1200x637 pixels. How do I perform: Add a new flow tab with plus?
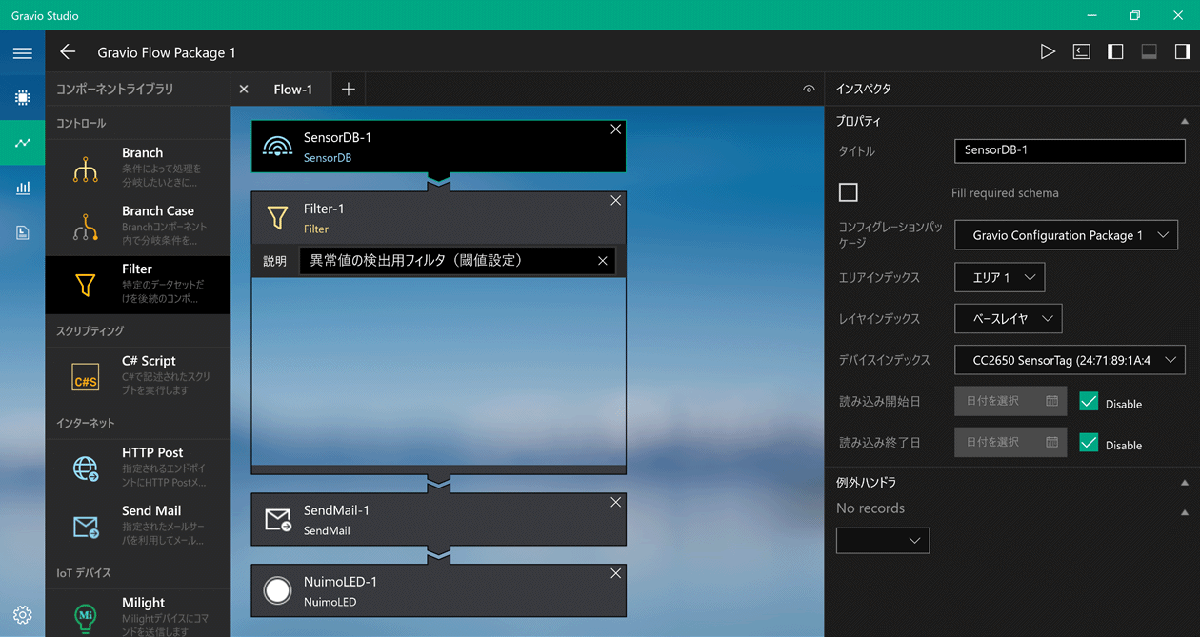pyautogui.click(x=348, y=89)
